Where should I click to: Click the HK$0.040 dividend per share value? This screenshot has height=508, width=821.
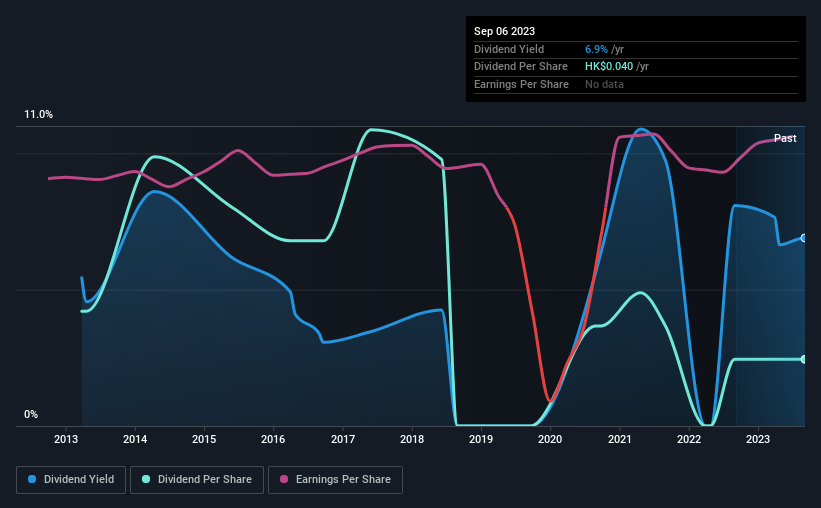click(x=609, y=67)
